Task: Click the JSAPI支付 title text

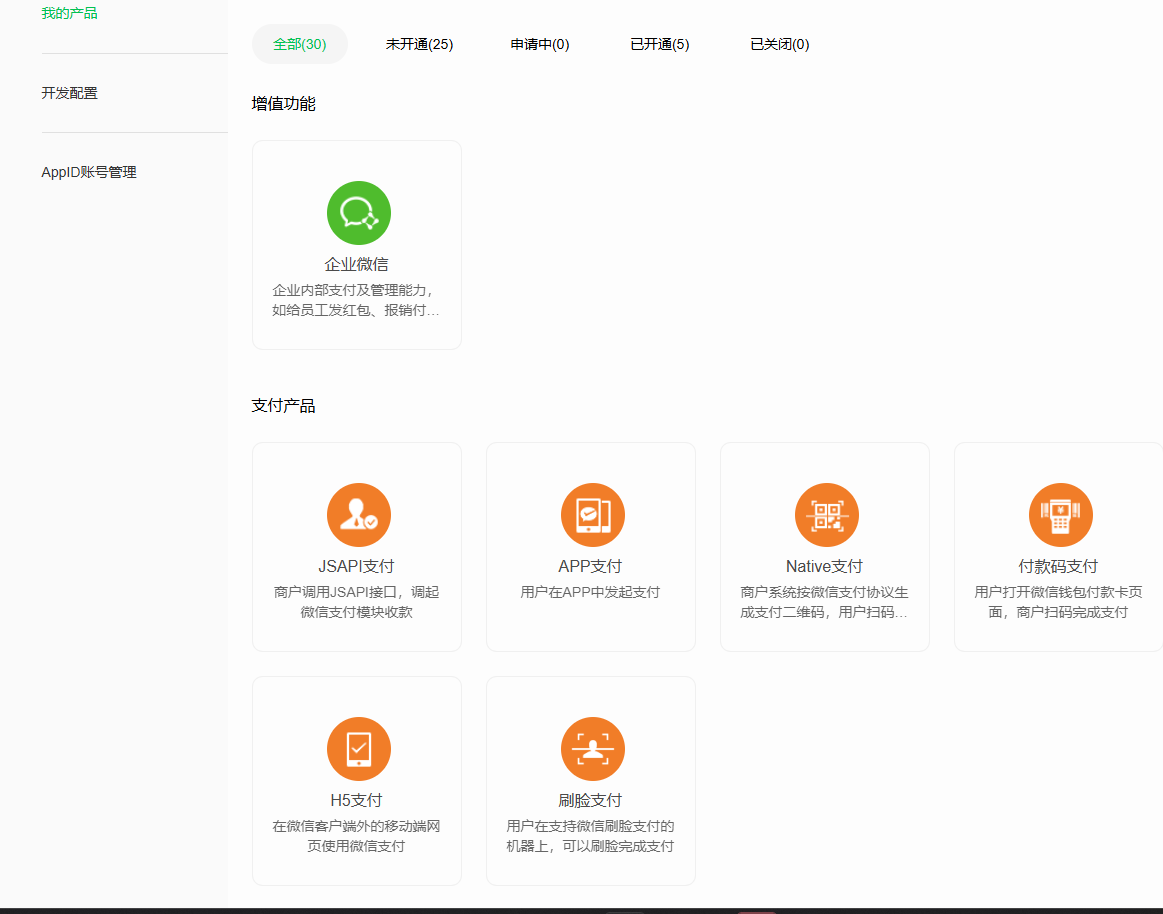Action: tap(357, 566)
